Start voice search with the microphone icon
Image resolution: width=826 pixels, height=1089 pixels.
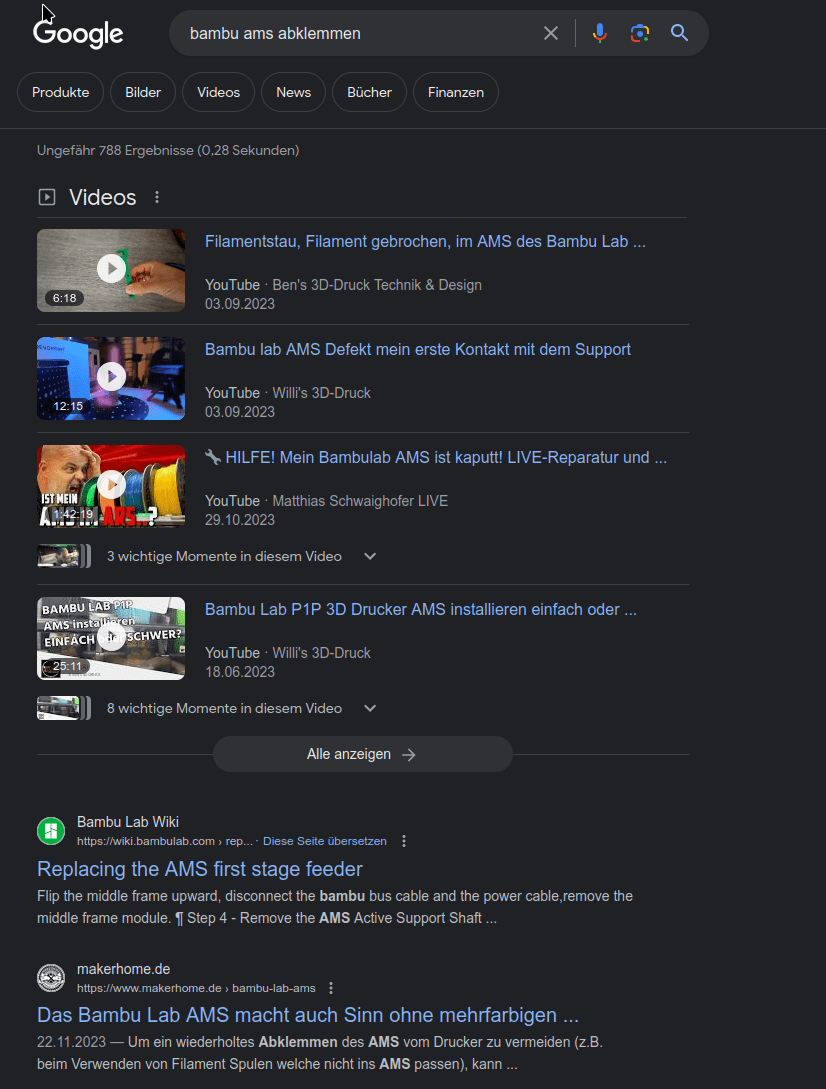pyautogui.click(x=600, y=33)
